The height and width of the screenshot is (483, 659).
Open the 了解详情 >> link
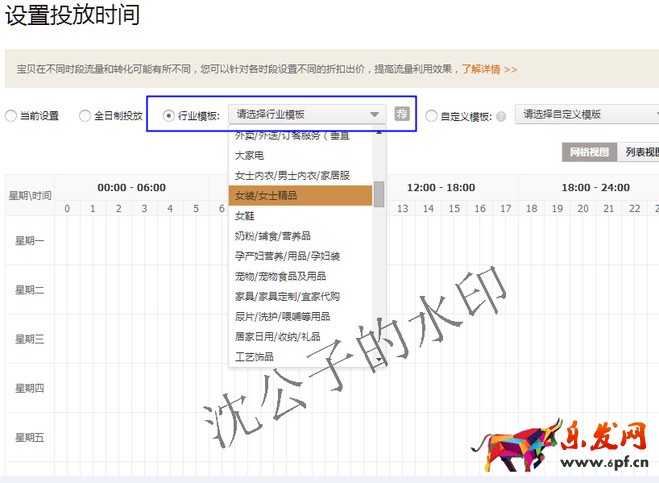click(489, 70)
